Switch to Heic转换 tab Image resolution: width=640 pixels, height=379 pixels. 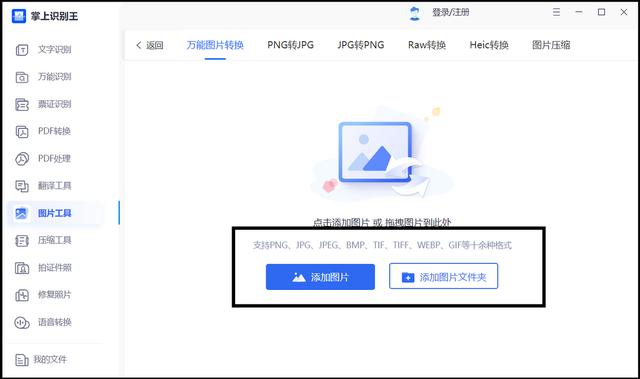point(489,45)
